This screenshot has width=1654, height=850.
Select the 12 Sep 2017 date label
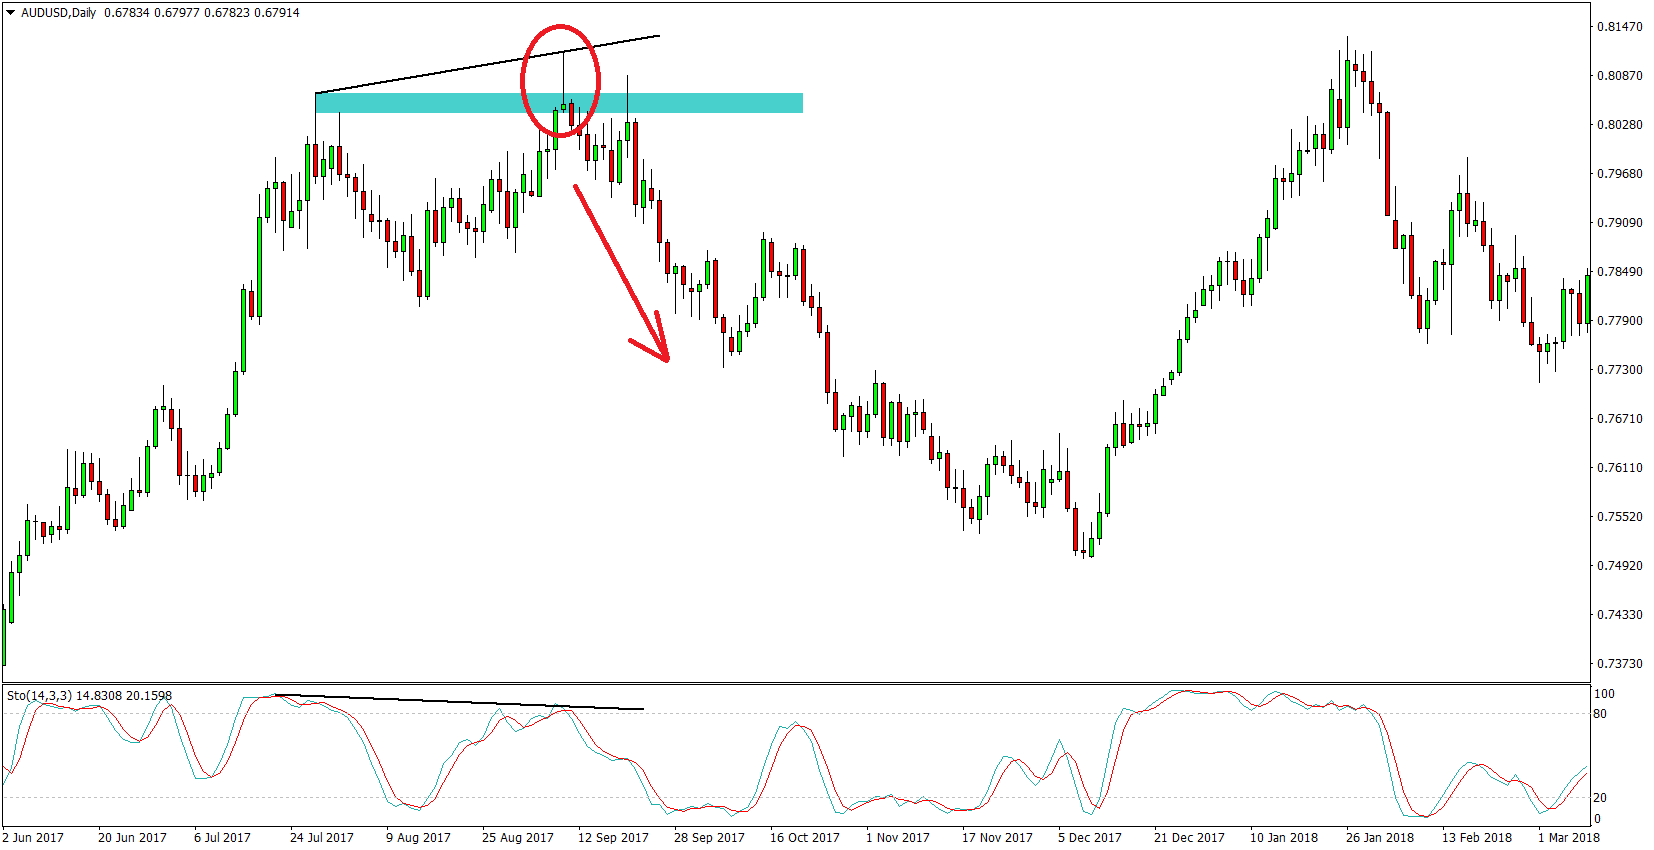[x=613, y=838]
